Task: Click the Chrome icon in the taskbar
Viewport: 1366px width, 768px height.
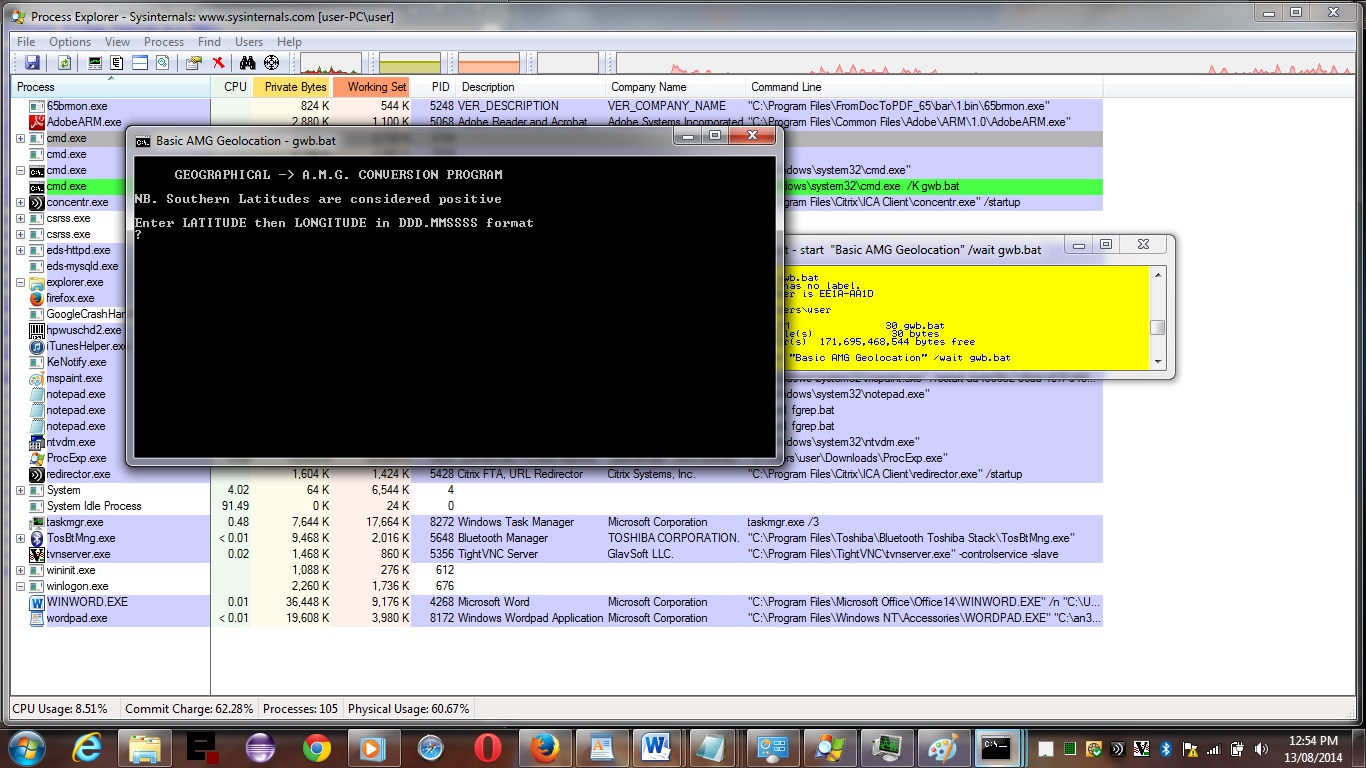Action: tap(317, 748)
